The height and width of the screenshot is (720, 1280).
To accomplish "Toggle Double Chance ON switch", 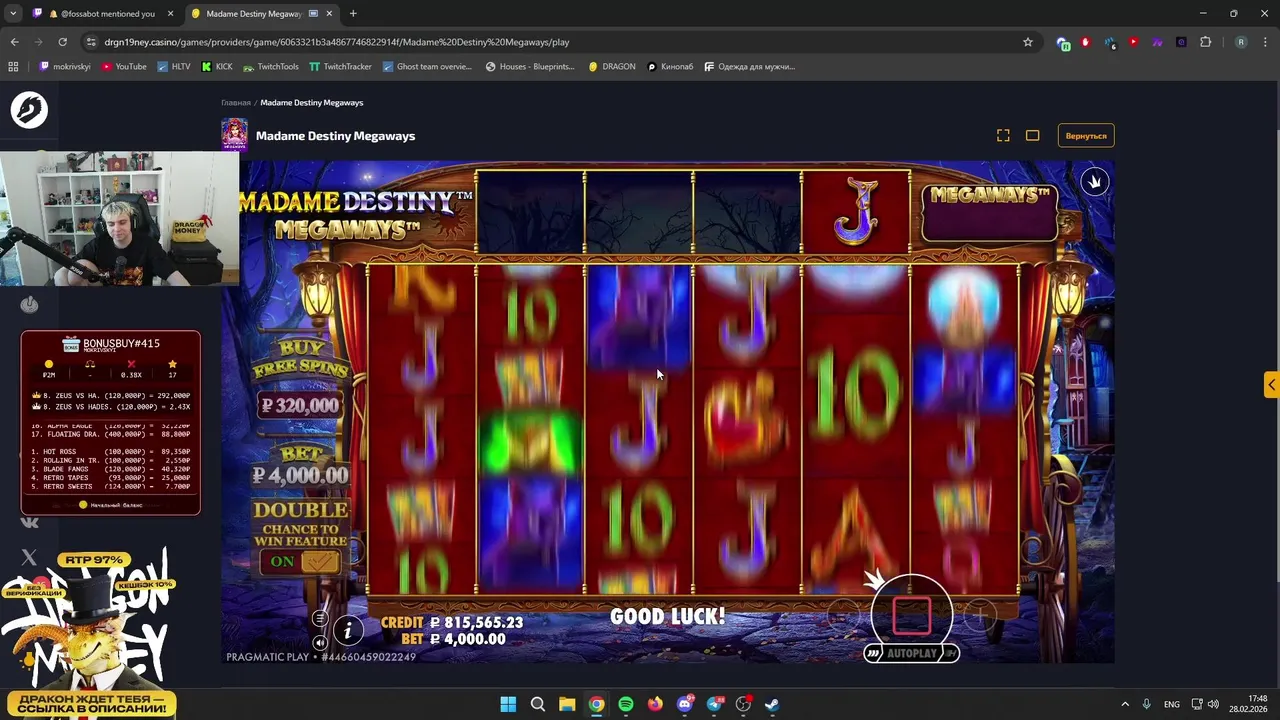I will click(300, 561).
